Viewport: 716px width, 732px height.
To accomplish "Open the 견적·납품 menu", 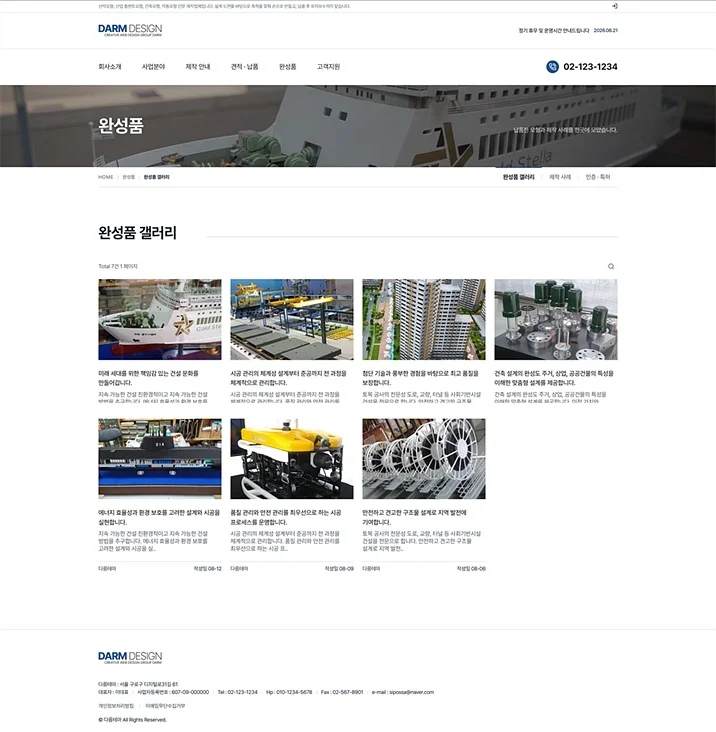I will [x=245, y=67].
